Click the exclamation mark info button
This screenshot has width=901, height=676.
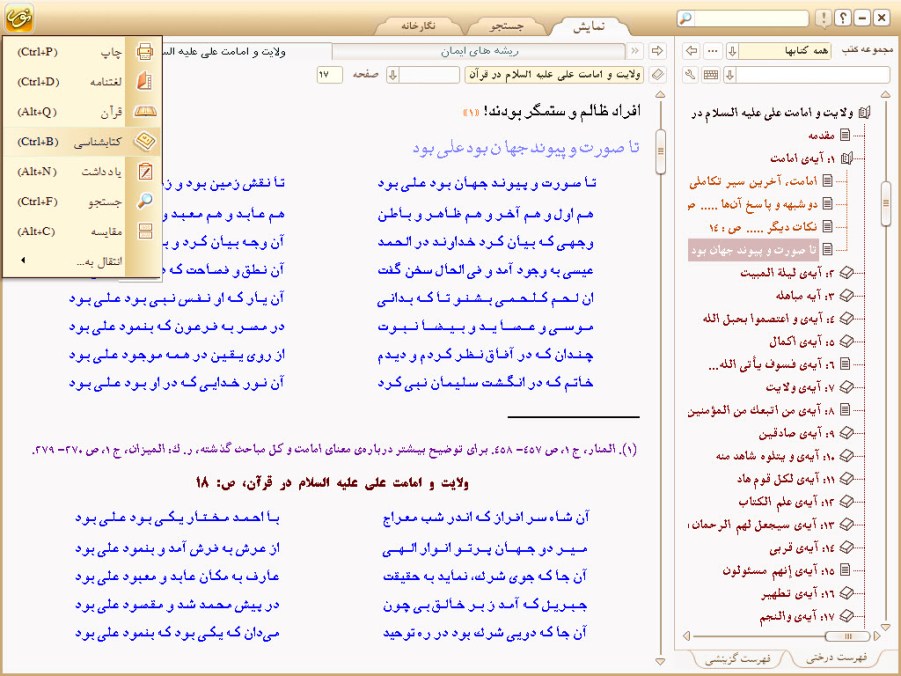[823, 18]
